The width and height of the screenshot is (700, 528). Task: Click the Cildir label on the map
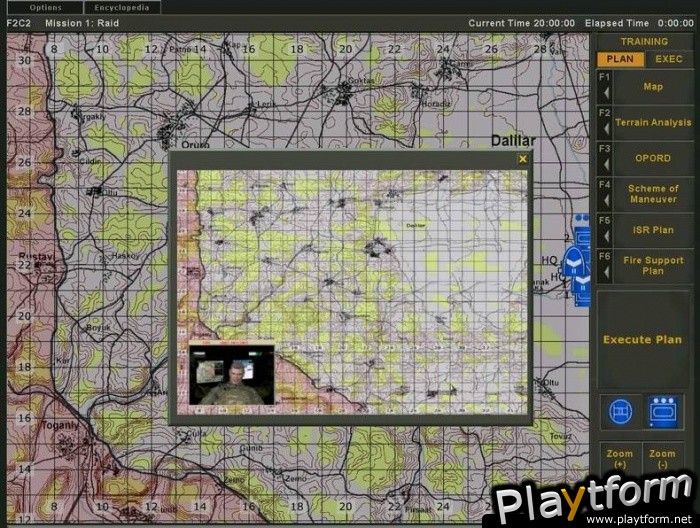[x=90, y=161]
